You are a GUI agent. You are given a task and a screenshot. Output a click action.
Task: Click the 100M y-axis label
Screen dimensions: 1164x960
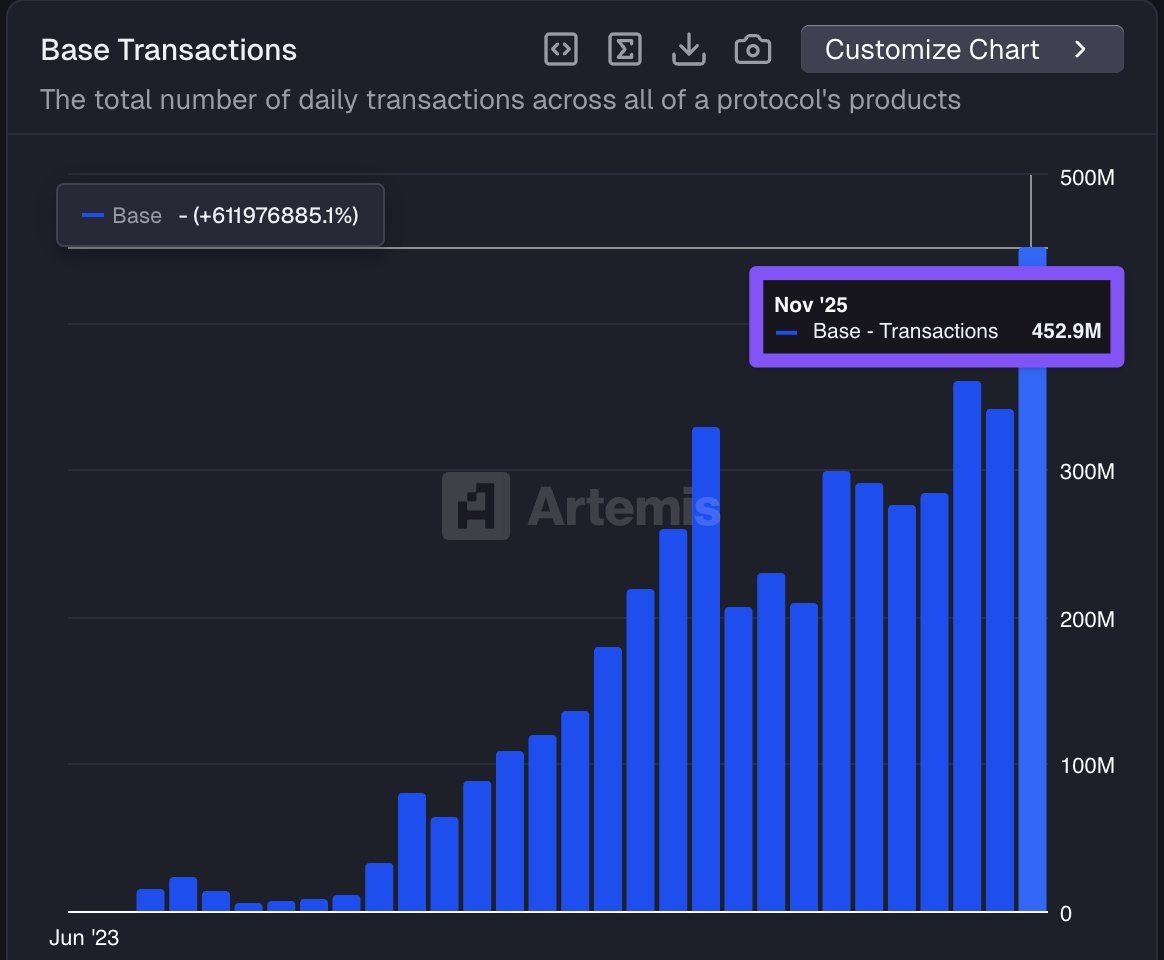(x=1086, y=766)
